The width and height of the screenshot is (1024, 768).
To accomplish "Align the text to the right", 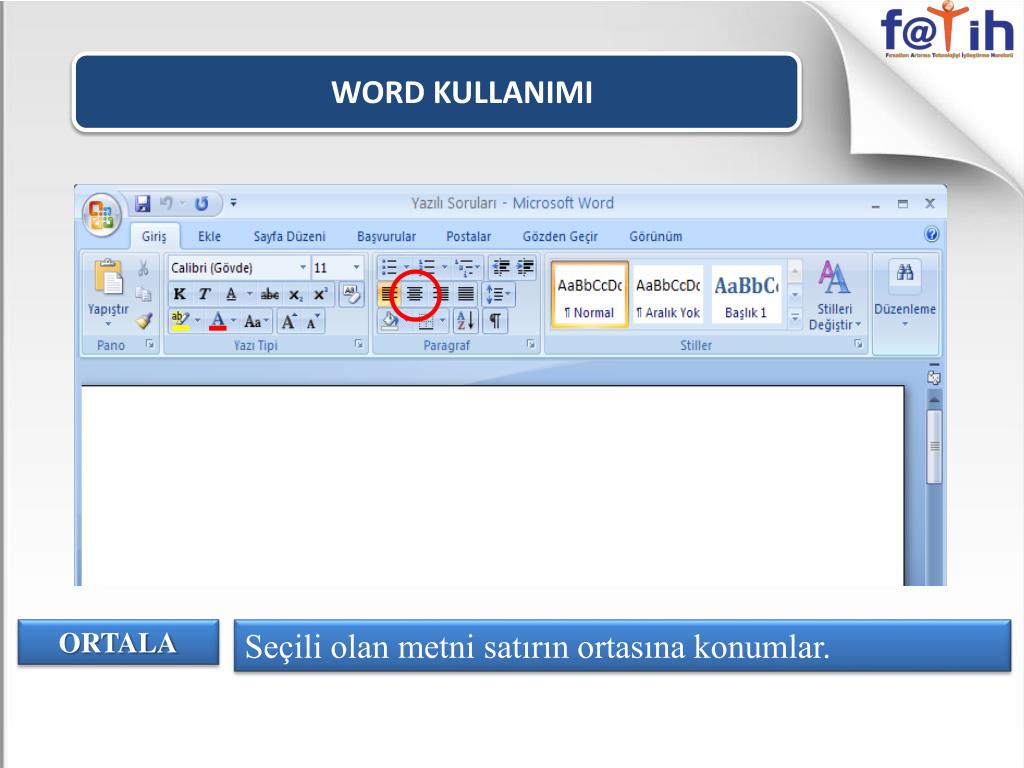I will click(441, 294).
